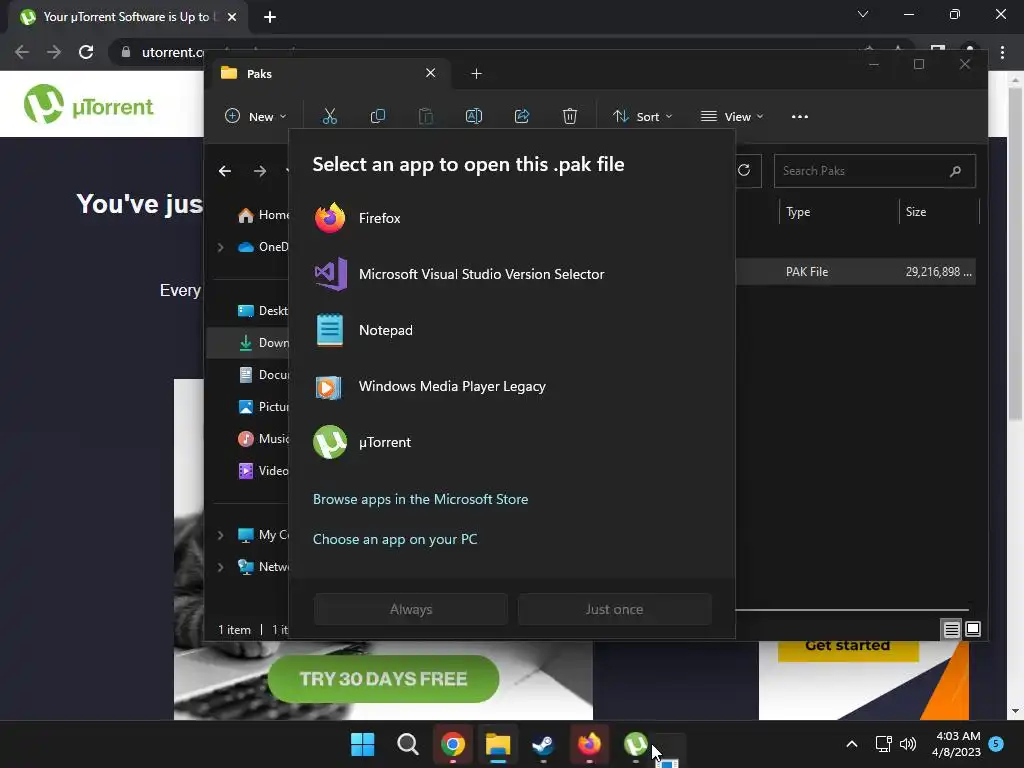The height and width of the screenshot is (768, 1024).
Task: Open Home in the navigation pane
Action: tap(263, 215)
